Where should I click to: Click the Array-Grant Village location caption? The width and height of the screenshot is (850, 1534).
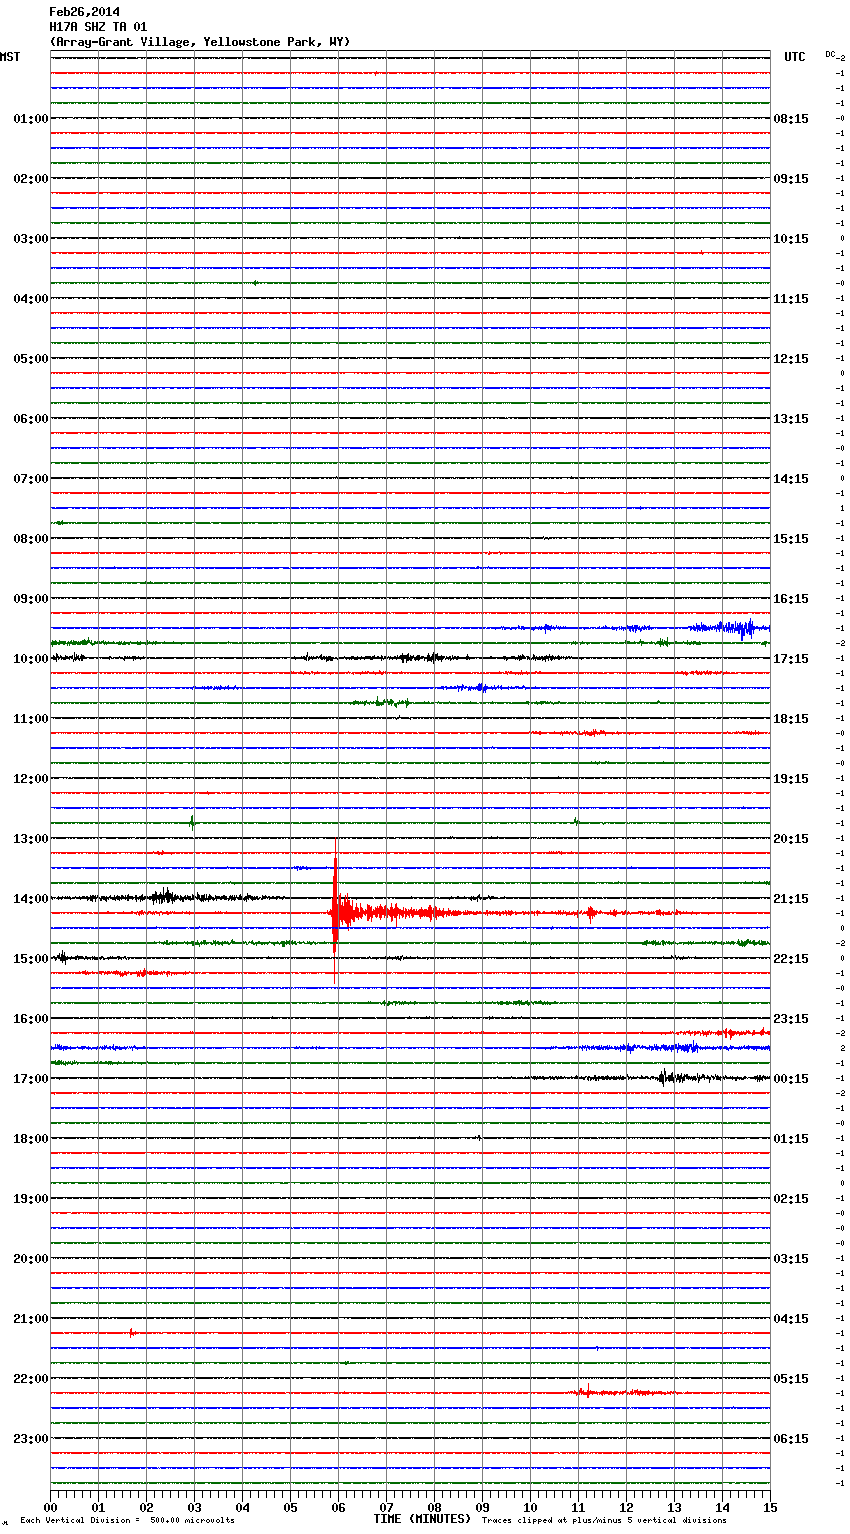(200, 42)
